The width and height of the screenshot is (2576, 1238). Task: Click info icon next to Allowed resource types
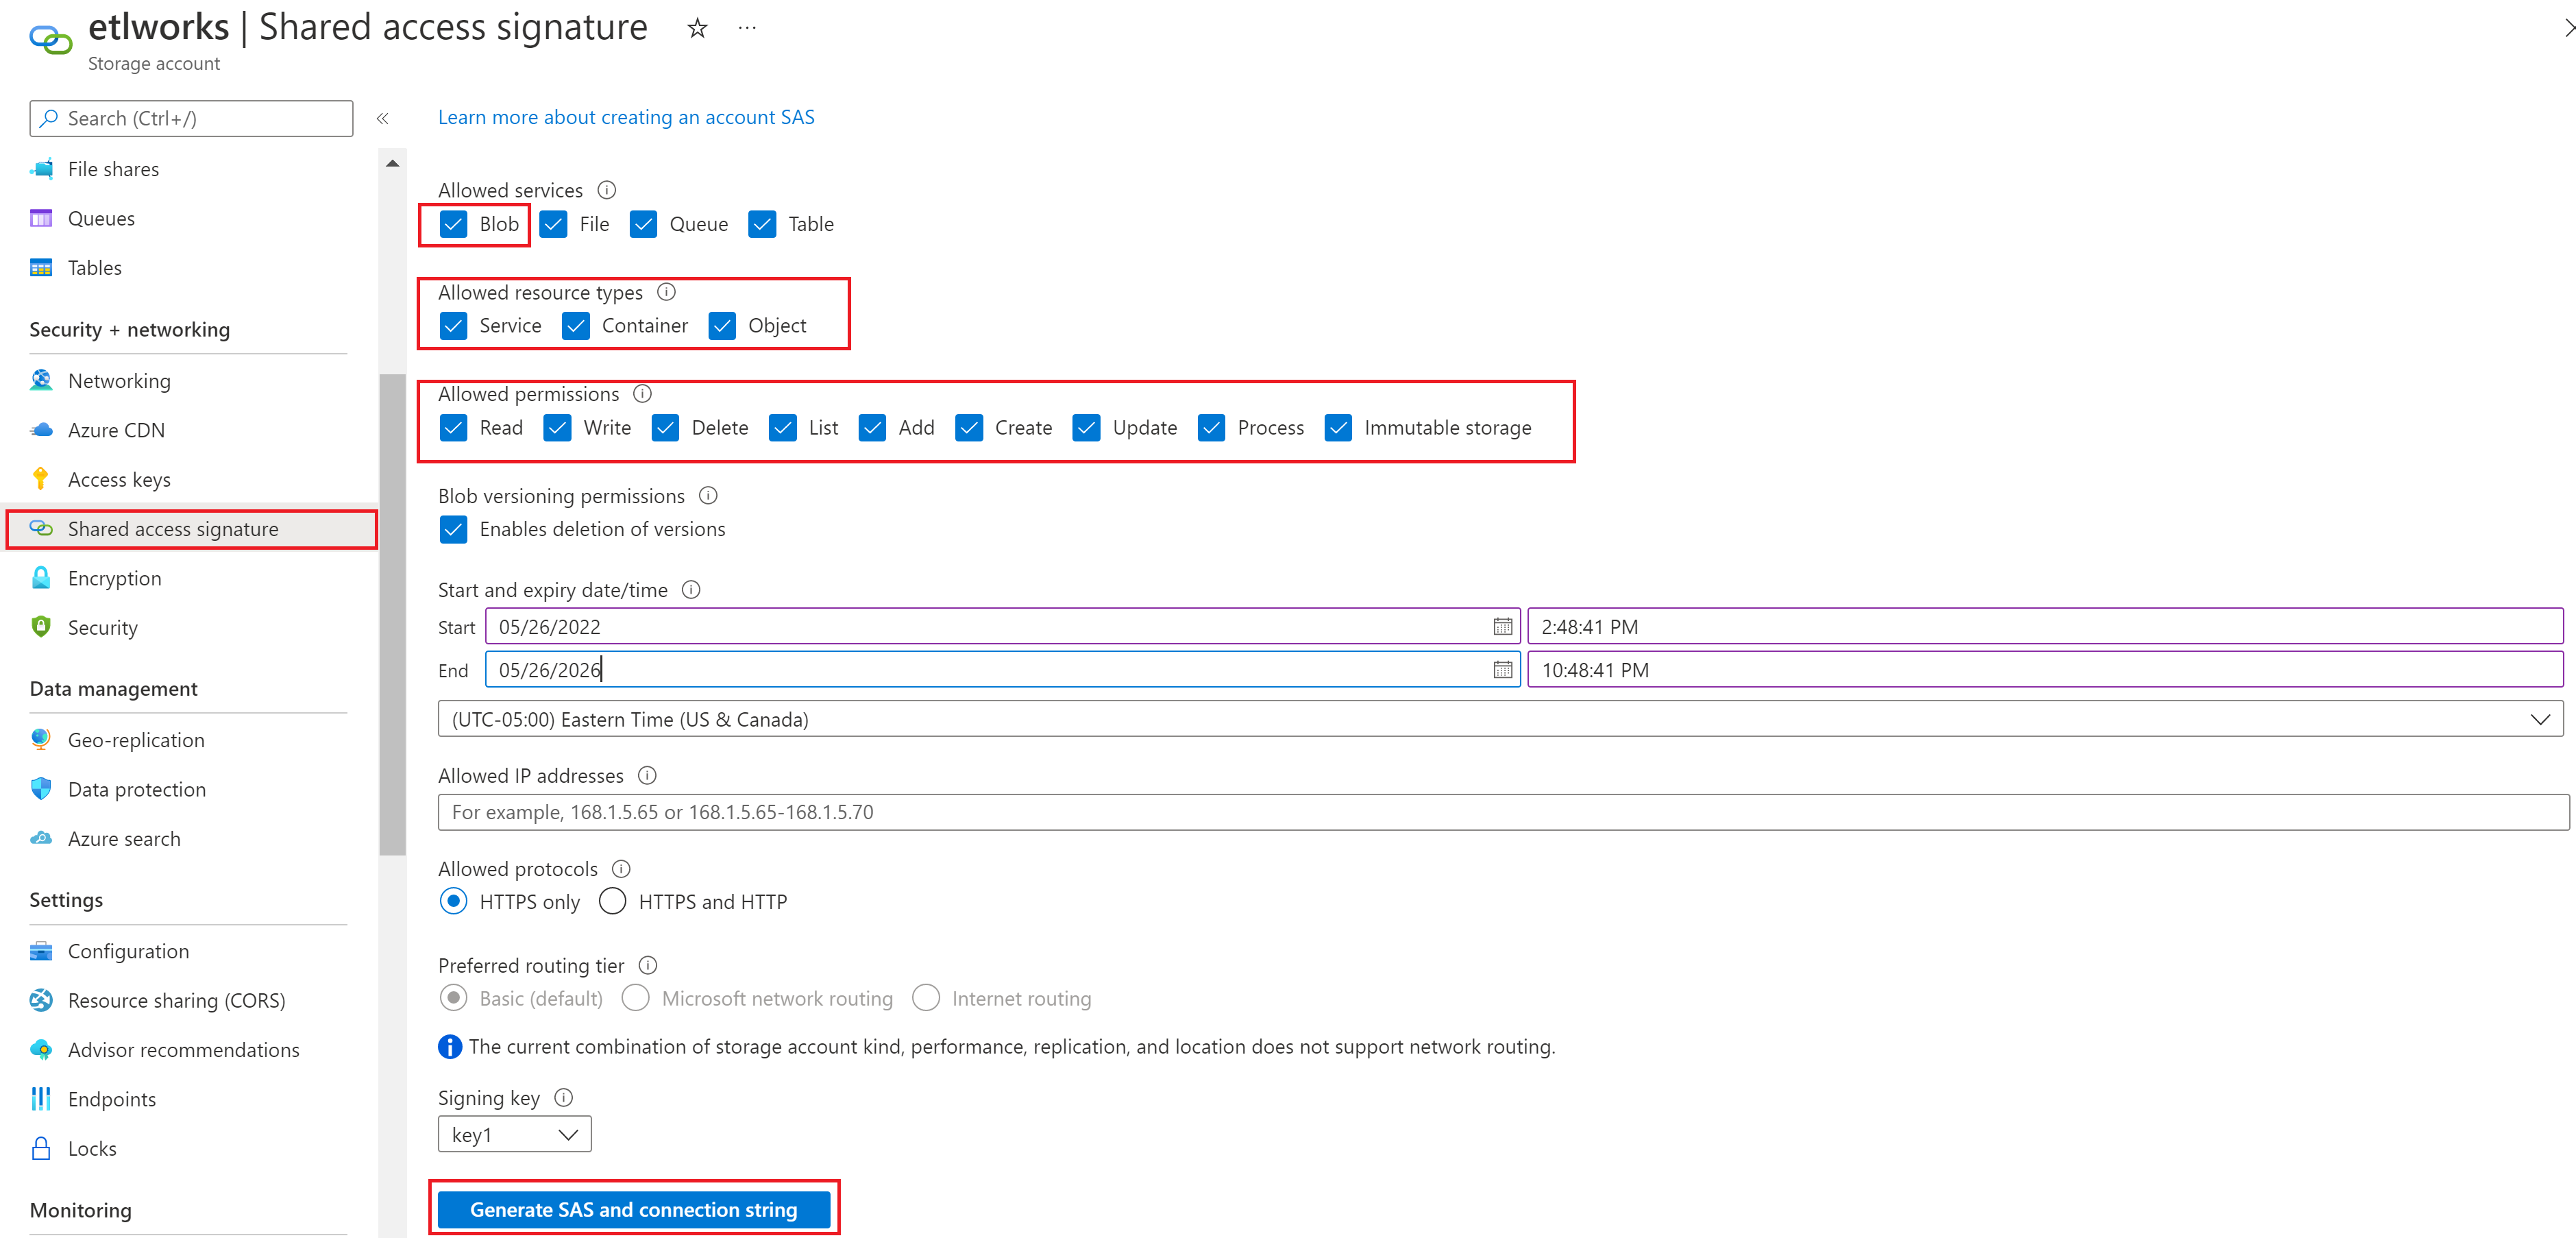point(667,291)
